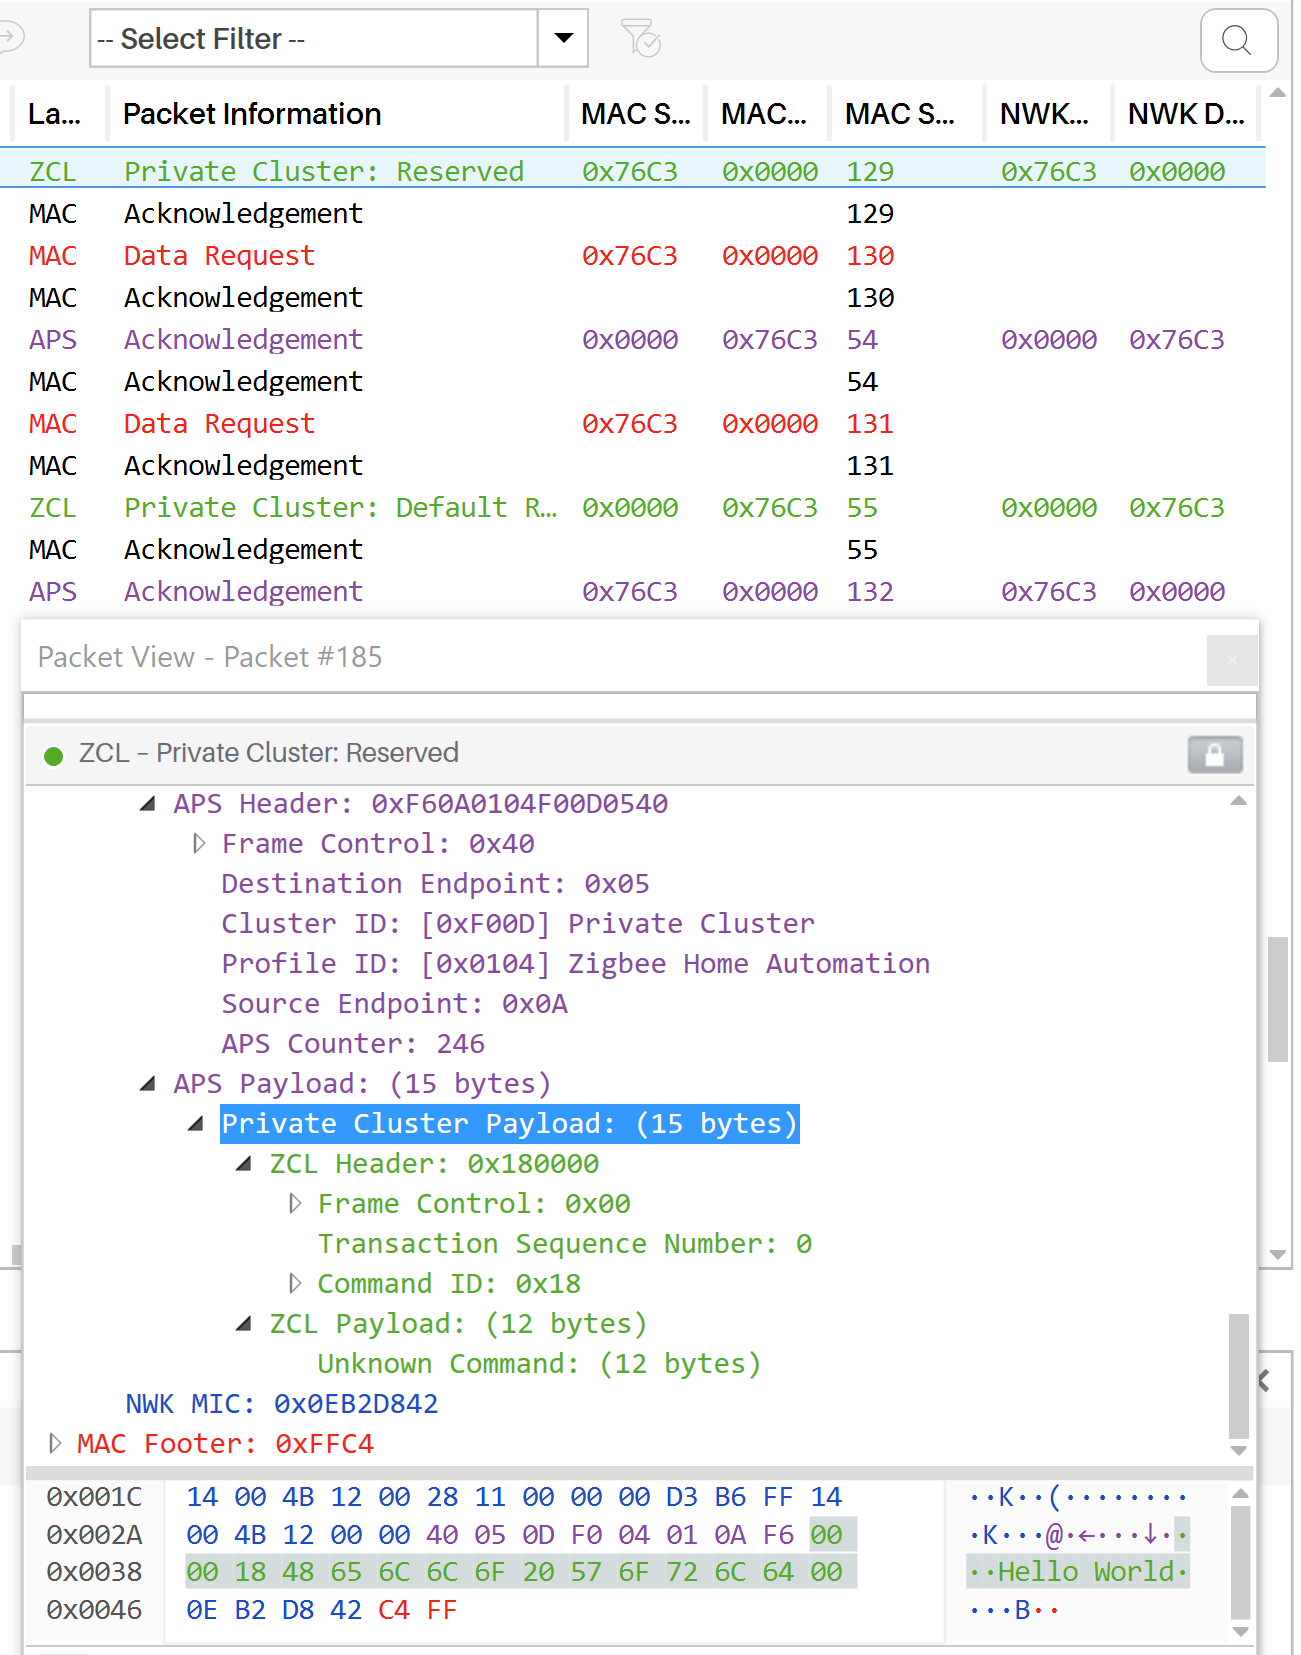1301x1655 pixels.
Task: Select MAC Data Request packet with sequence 130
Action: point(220,256)
